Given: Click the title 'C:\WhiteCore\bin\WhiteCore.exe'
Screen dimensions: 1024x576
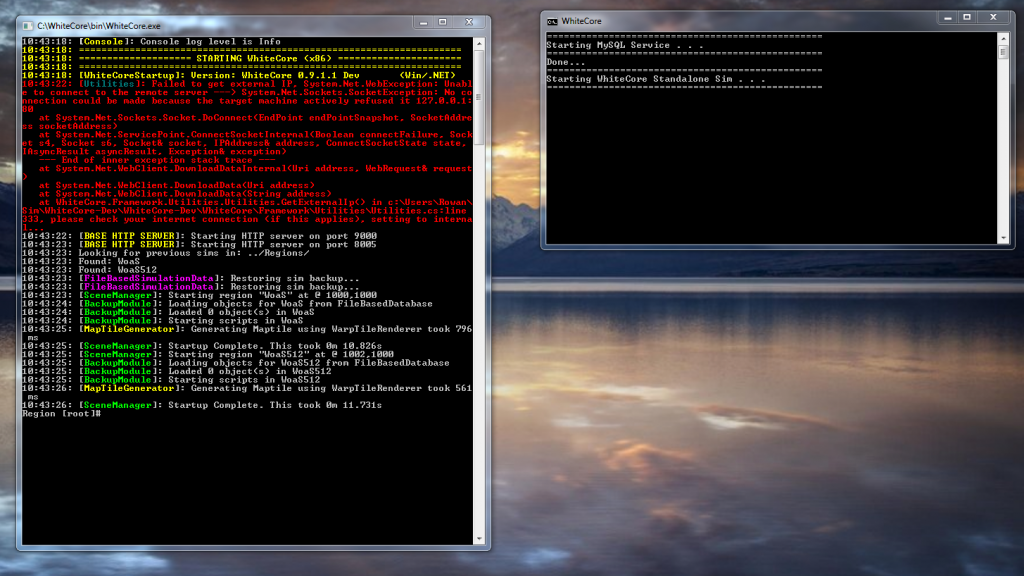Looking at the screenshot, I should point(99,26).
